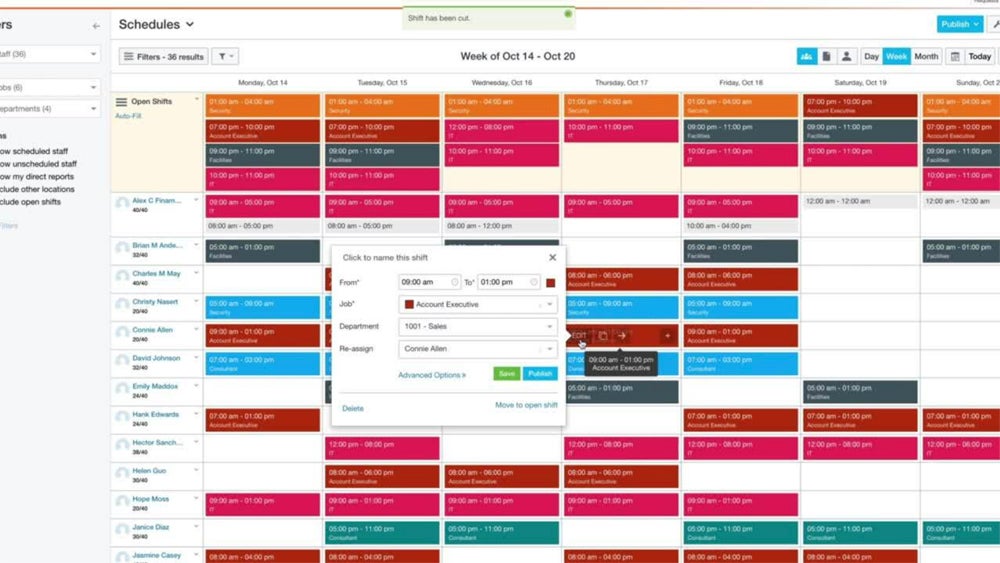Expand the row arrow next to David Johnson
This screenshot has height=563, width=1000.
click(196, 358)
